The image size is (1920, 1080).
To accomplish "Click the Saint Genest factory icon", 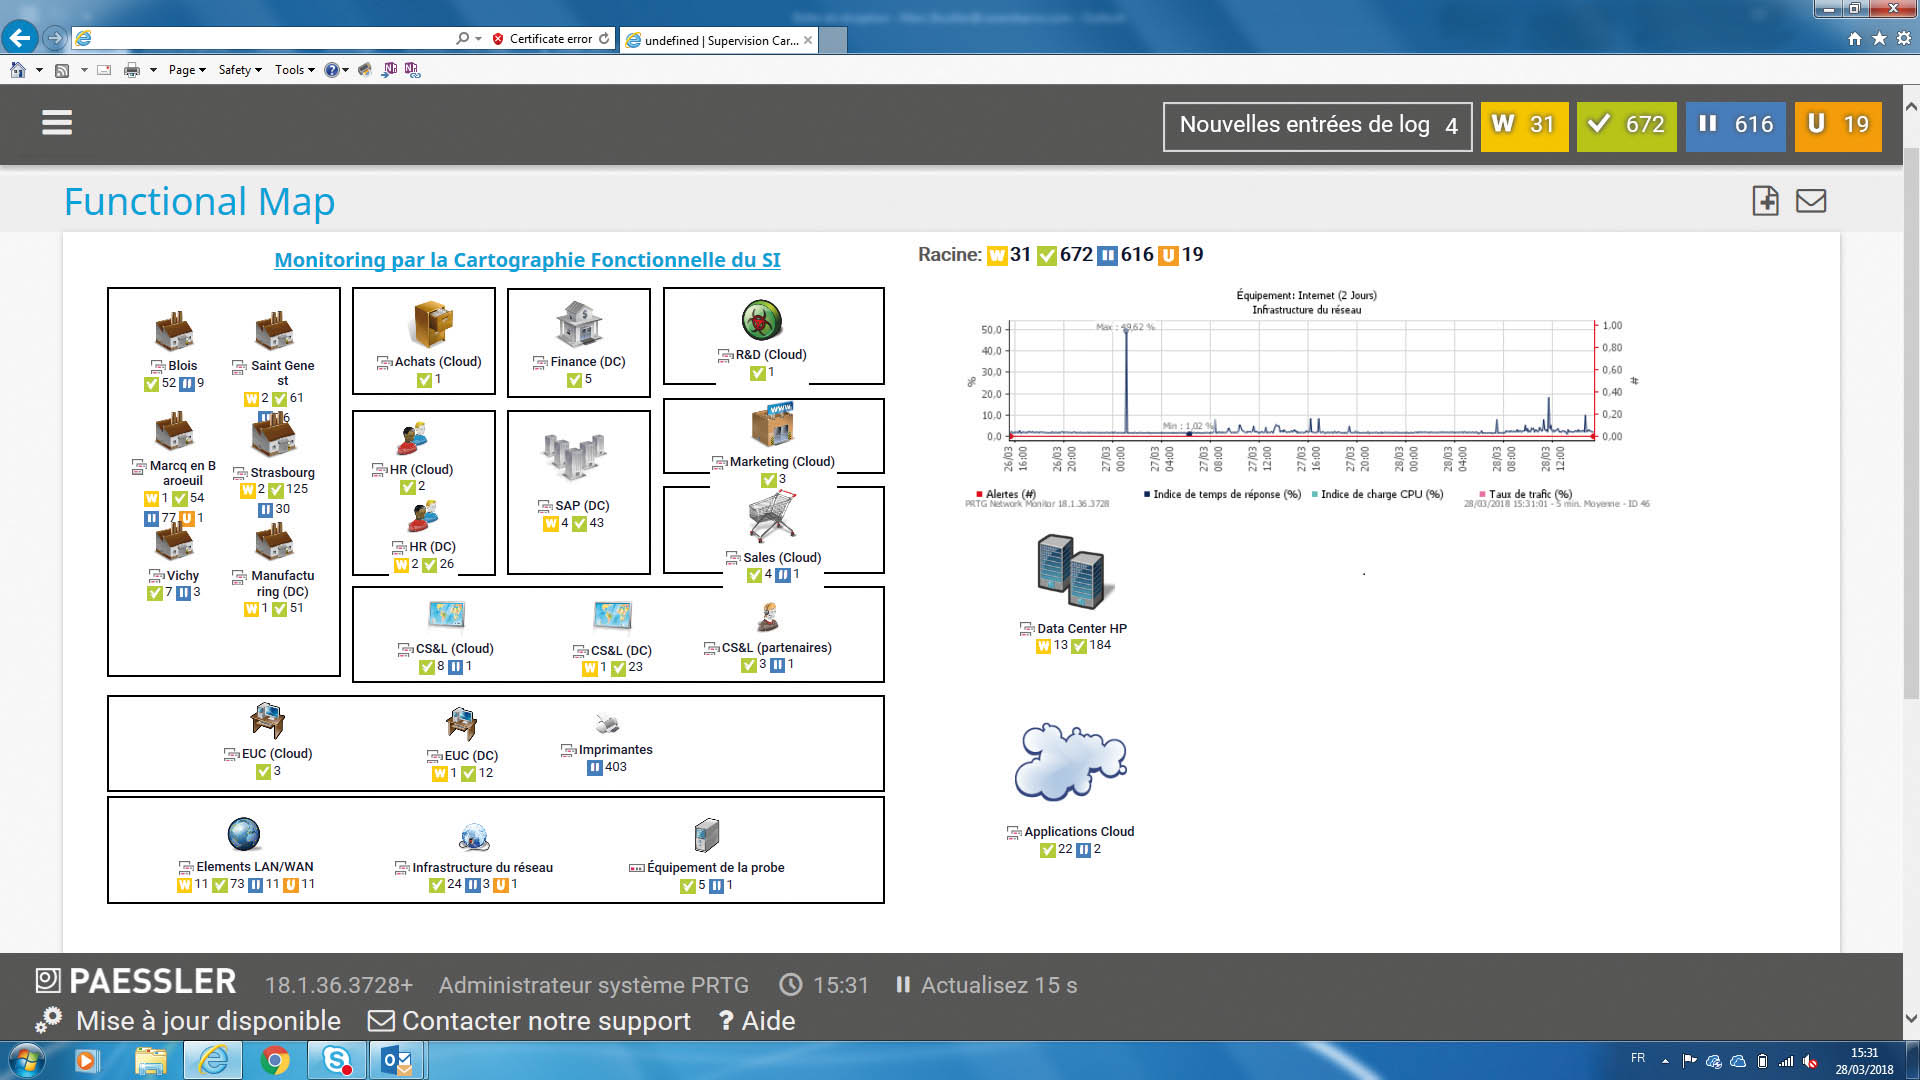I will coord(274,331).
